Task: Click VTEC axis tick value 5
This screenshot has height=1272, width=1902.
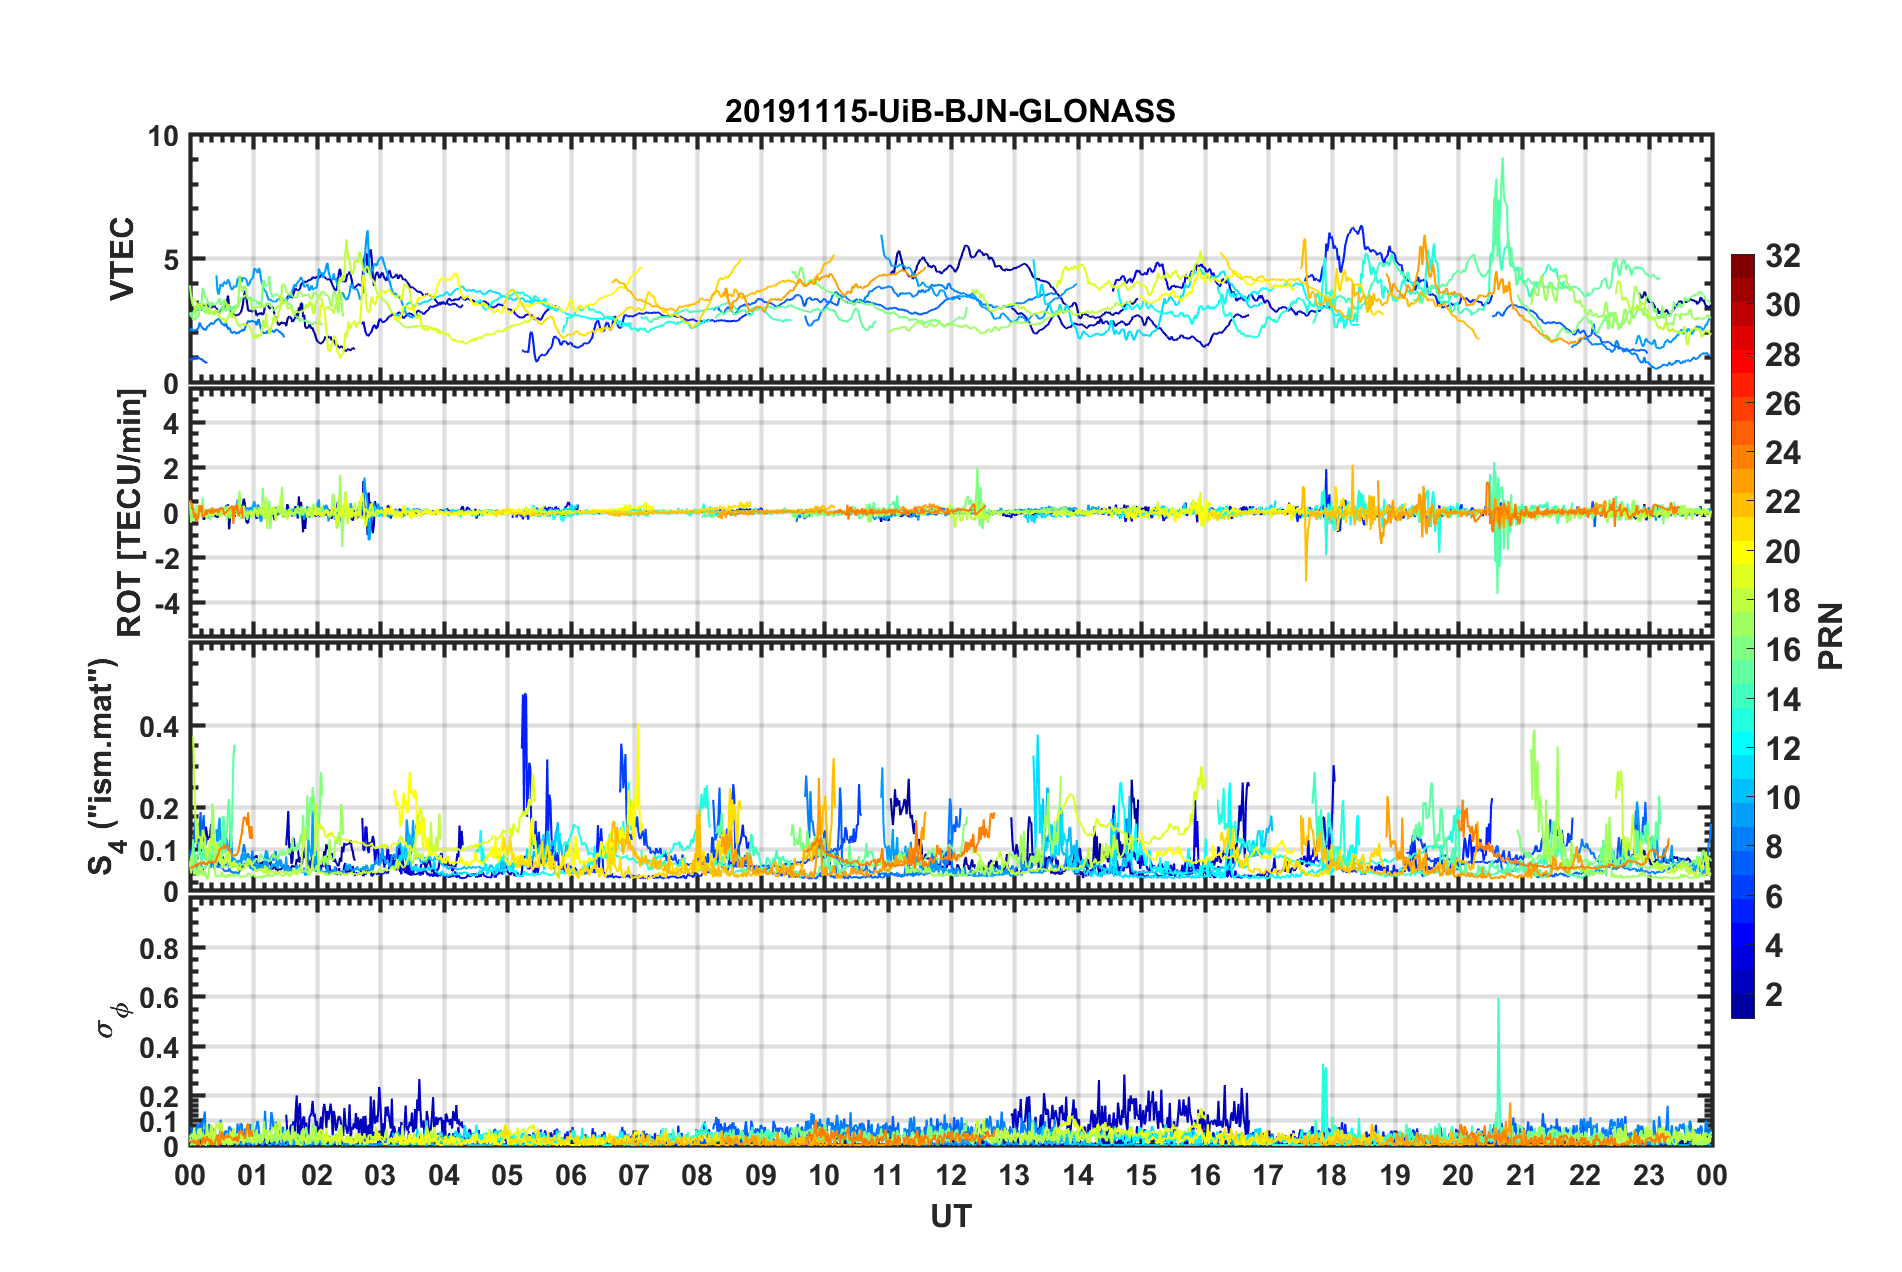Action: [x=170, y=260]
